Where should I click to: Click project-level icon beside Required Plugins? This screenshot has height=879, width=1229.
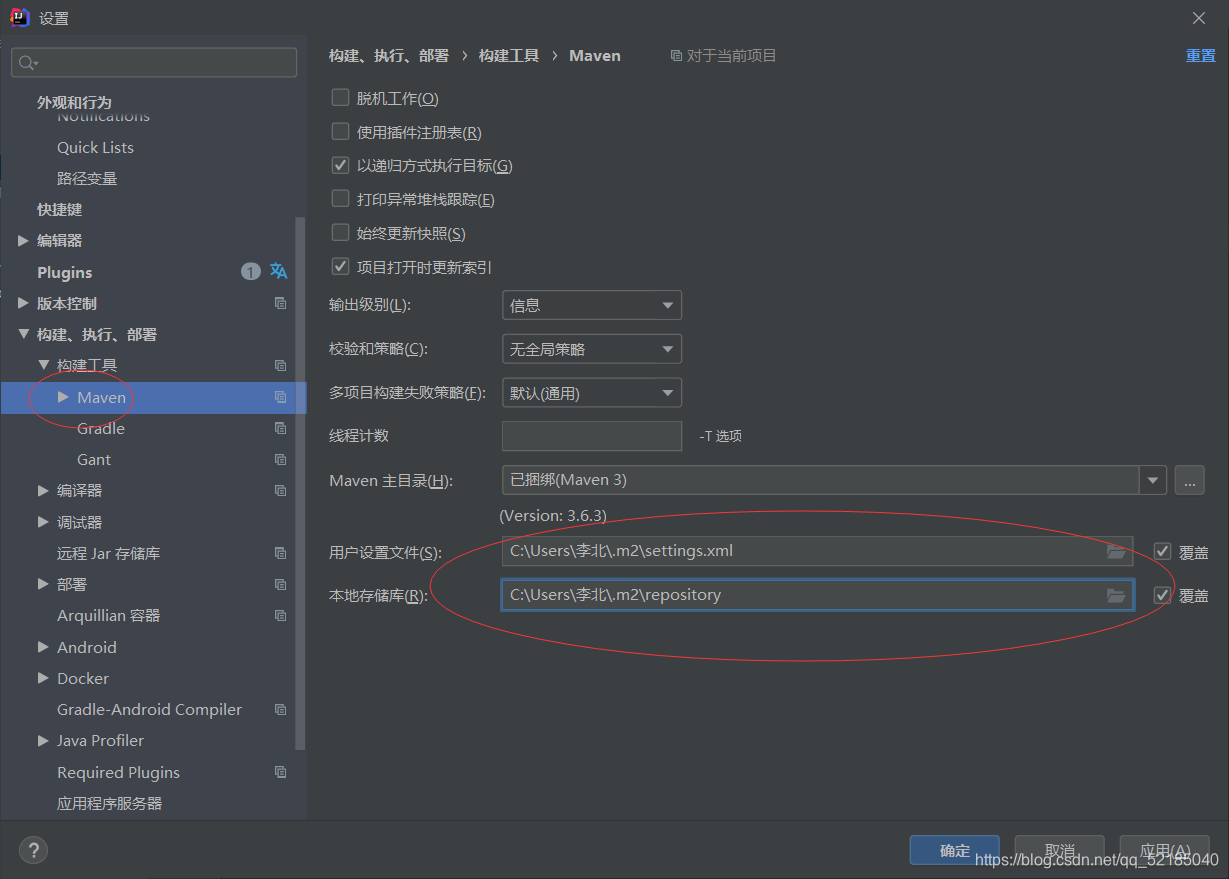click(x=281, y=772)
